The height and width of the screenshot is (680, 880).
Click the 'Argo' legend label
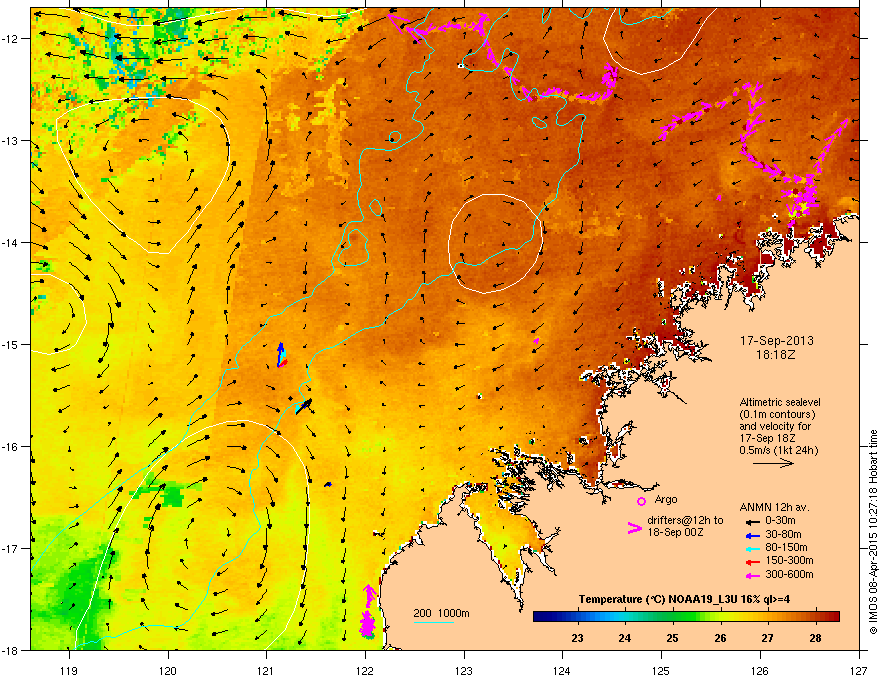[x=666, y=499]
